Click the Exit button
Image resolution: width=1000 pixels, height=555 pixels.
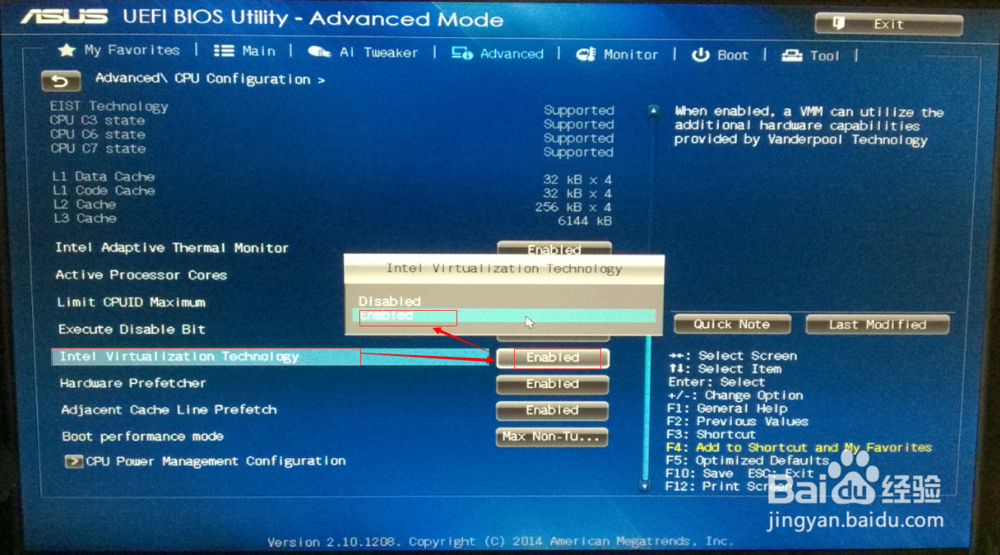coord(888,24)
